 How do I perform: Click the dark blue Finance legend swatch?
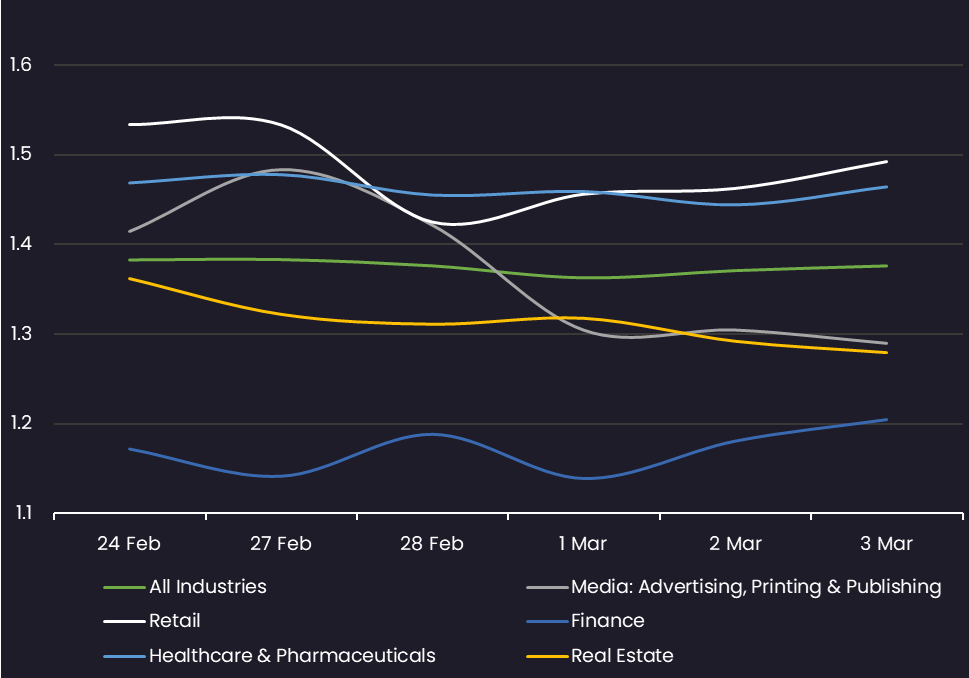[547, 621]
